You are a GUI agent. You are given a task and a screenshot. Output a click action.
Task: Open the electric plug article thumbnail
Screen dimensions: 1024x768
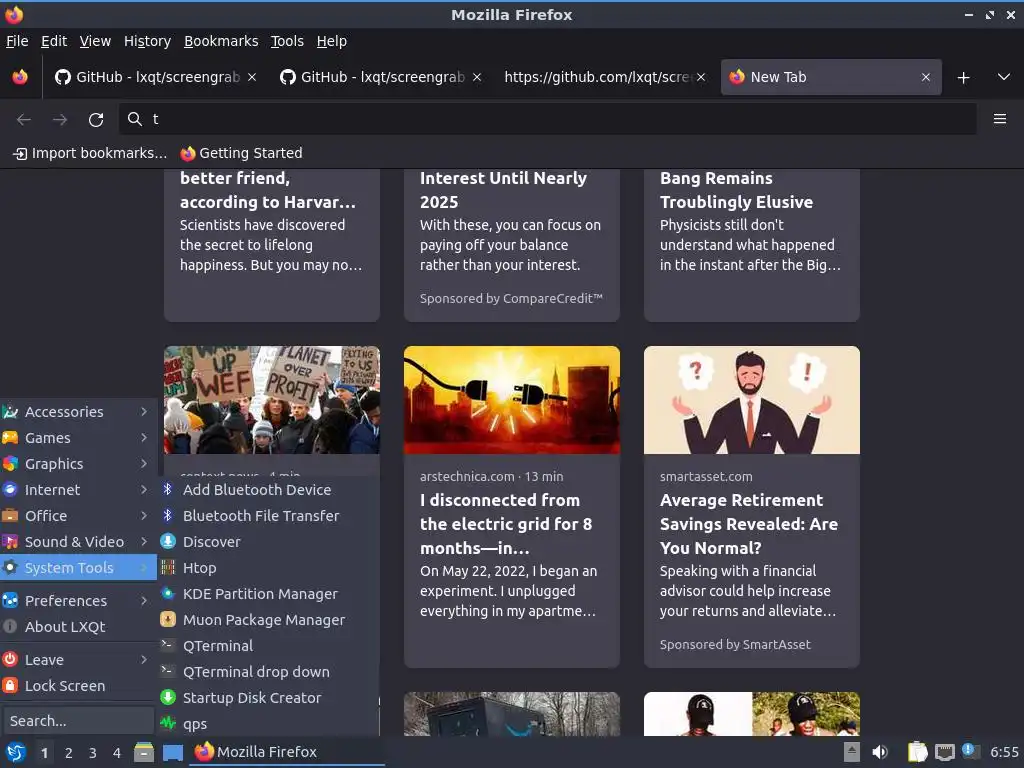(512, 400)
